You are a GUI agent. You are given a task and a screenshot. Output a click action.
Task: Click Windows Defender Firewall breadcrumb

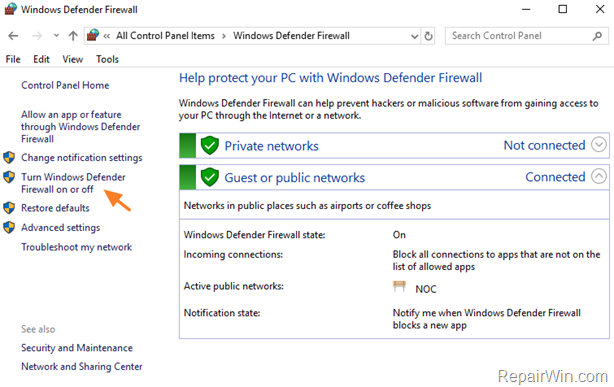coord(291,36)
